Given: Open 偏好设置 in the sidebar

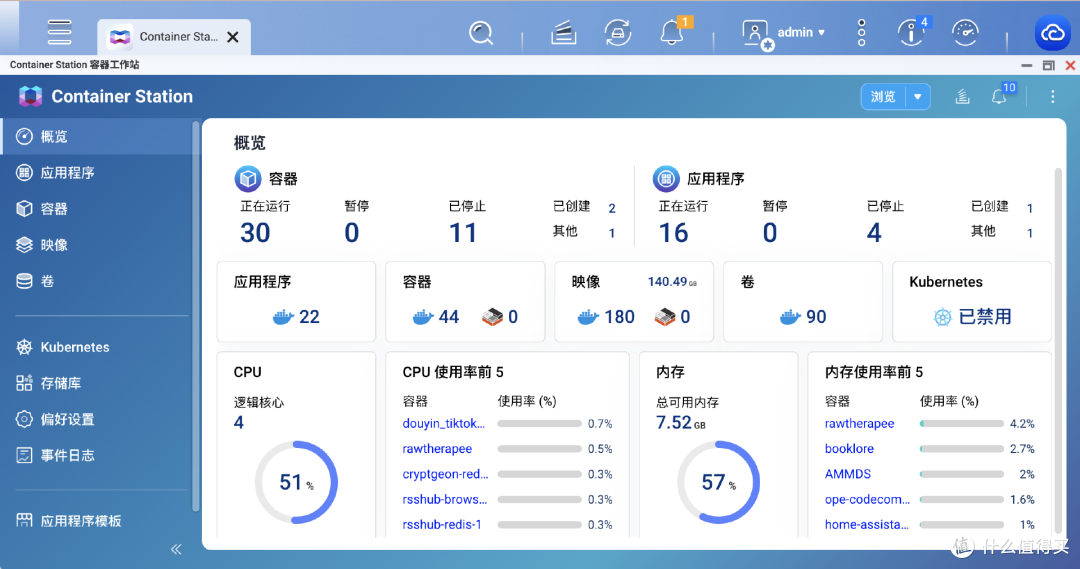Looking at the screenshot, I should (x=96, y=419).
